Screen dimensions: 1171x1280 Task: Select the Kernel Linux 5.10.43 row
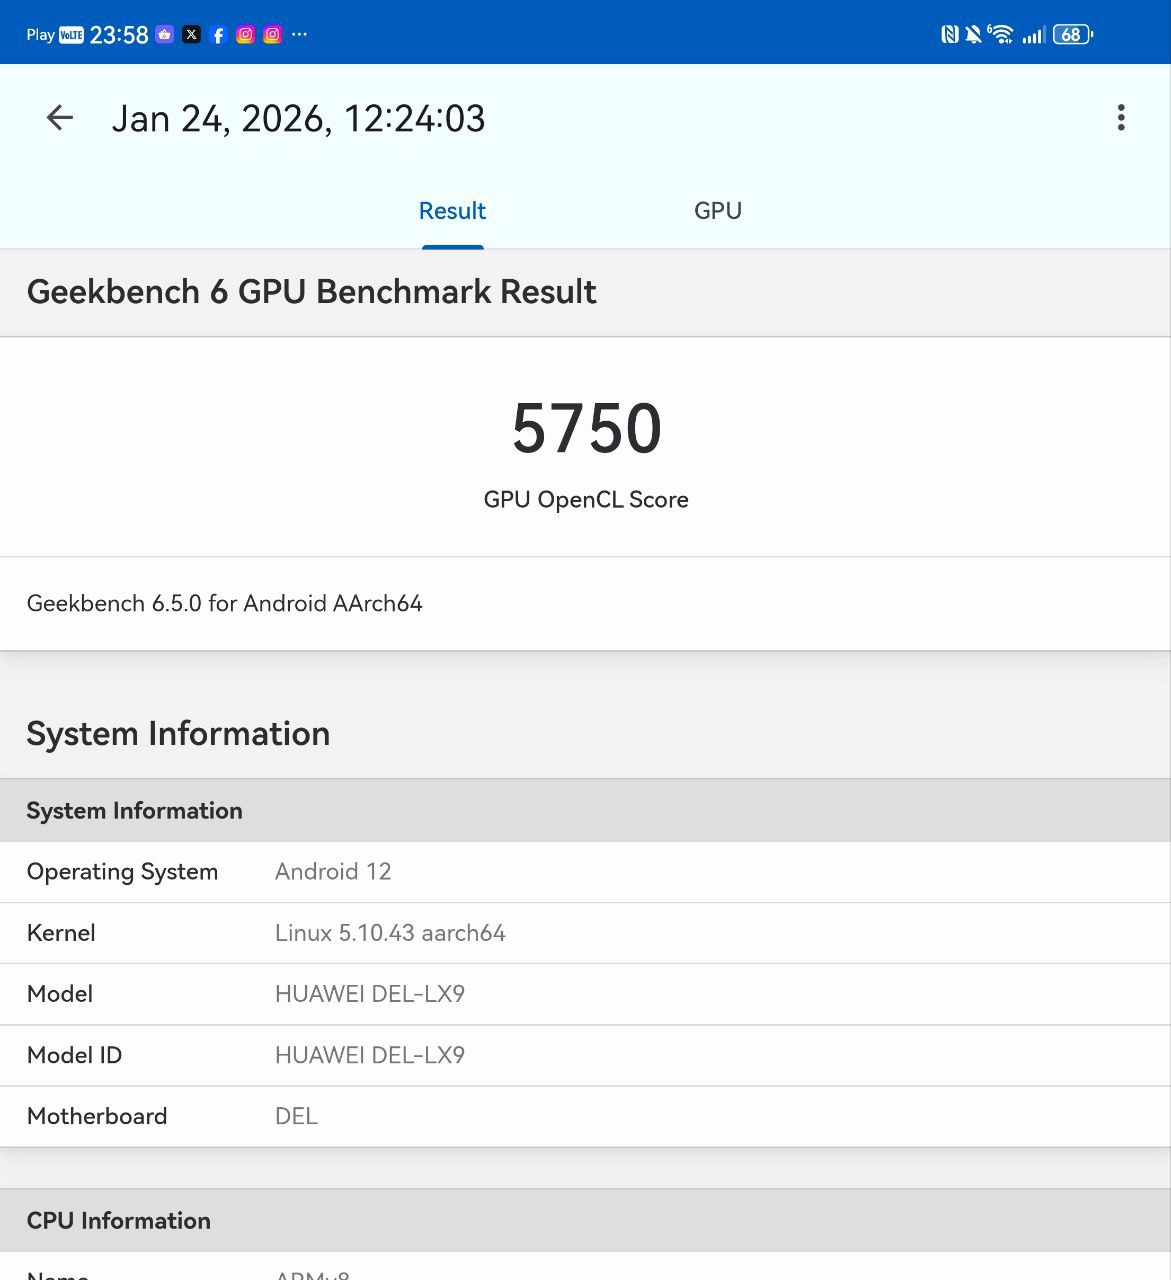[585, 933]
